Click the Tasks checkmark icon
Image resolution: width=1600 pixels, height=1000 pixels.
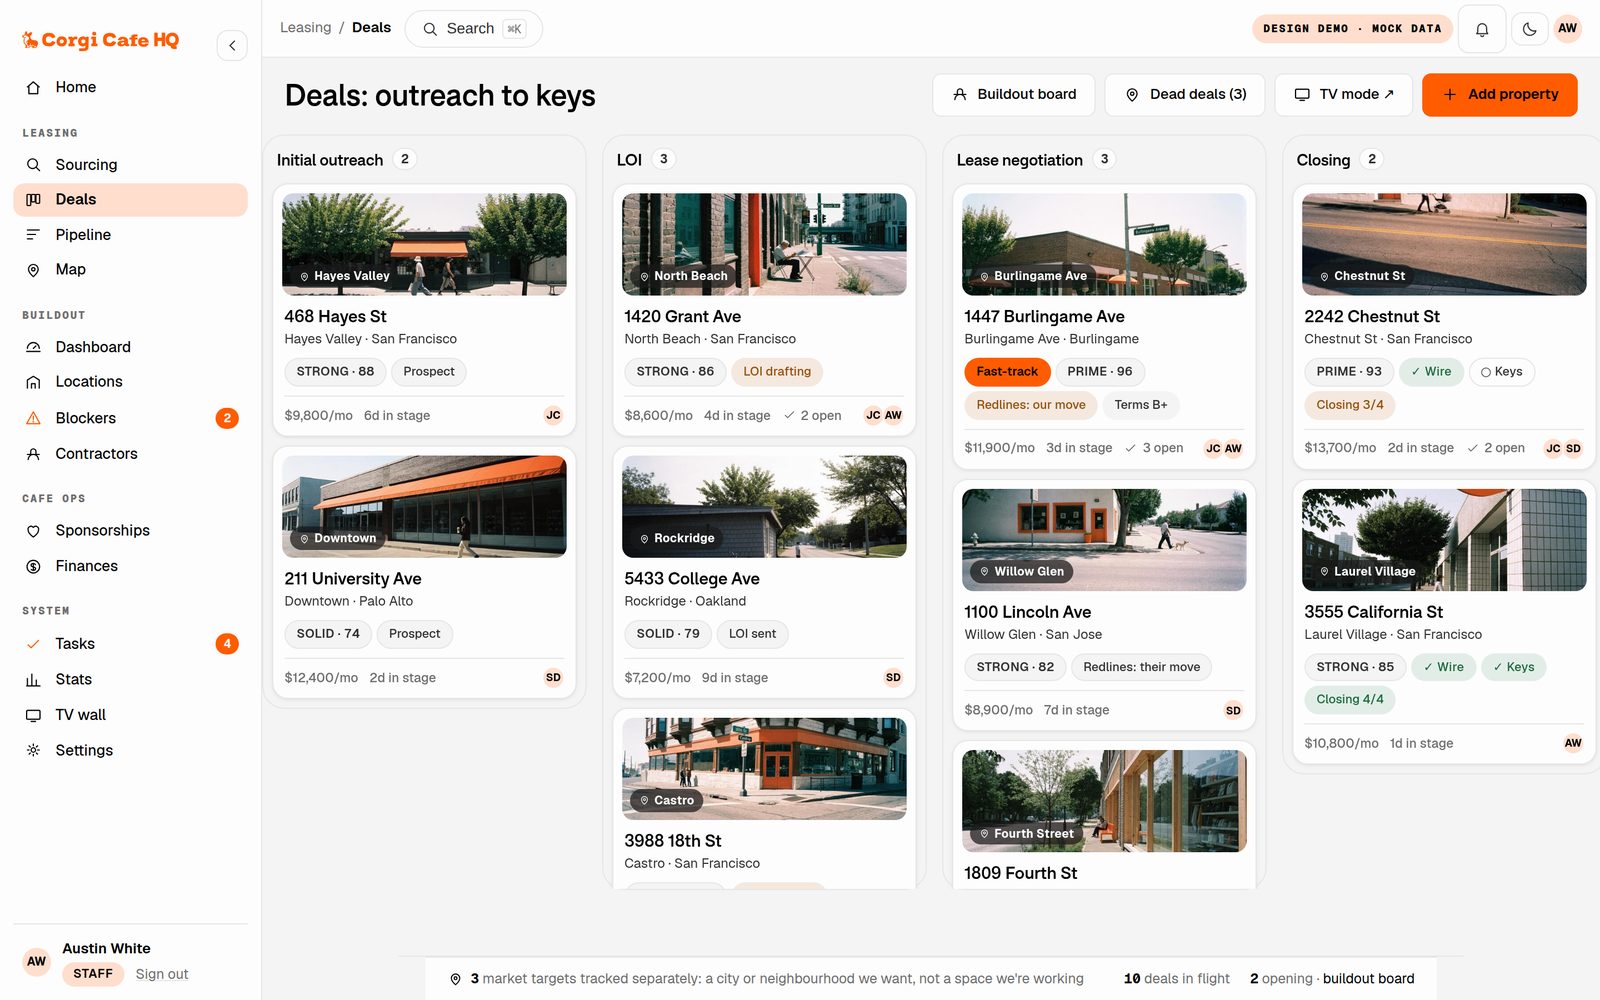33,644
